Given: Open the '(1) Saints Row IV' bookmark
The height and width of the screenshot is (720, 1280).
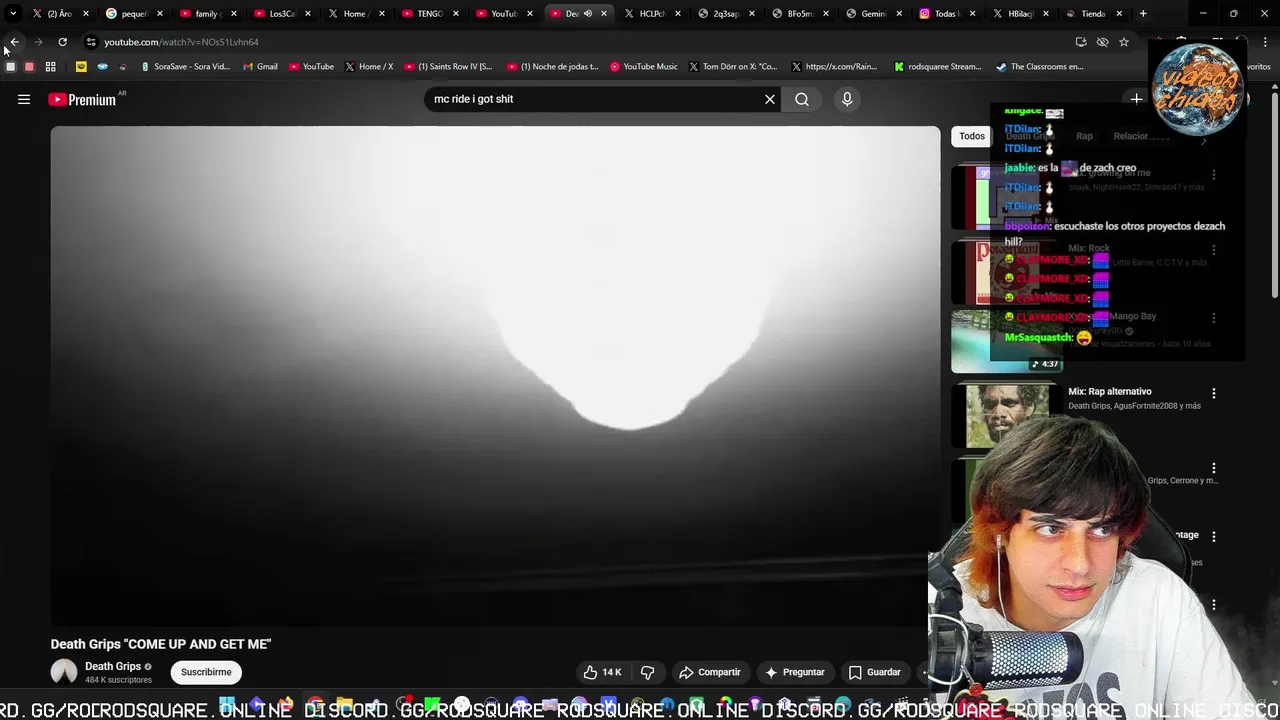Looking at the screenshot, I should (x=448, y=66).
